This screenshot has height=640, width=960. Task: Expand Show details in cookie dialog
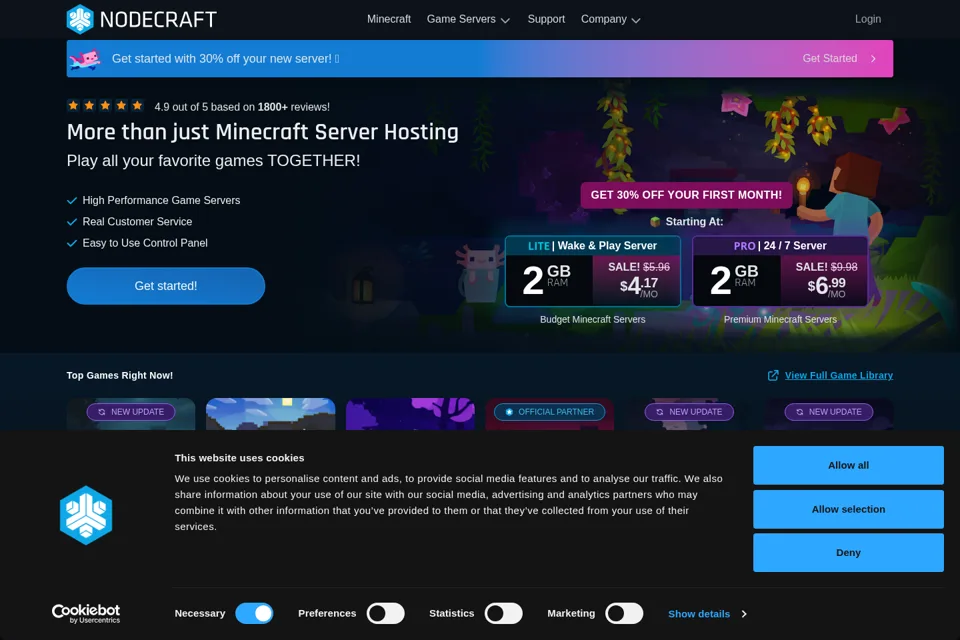pos(707,614)
